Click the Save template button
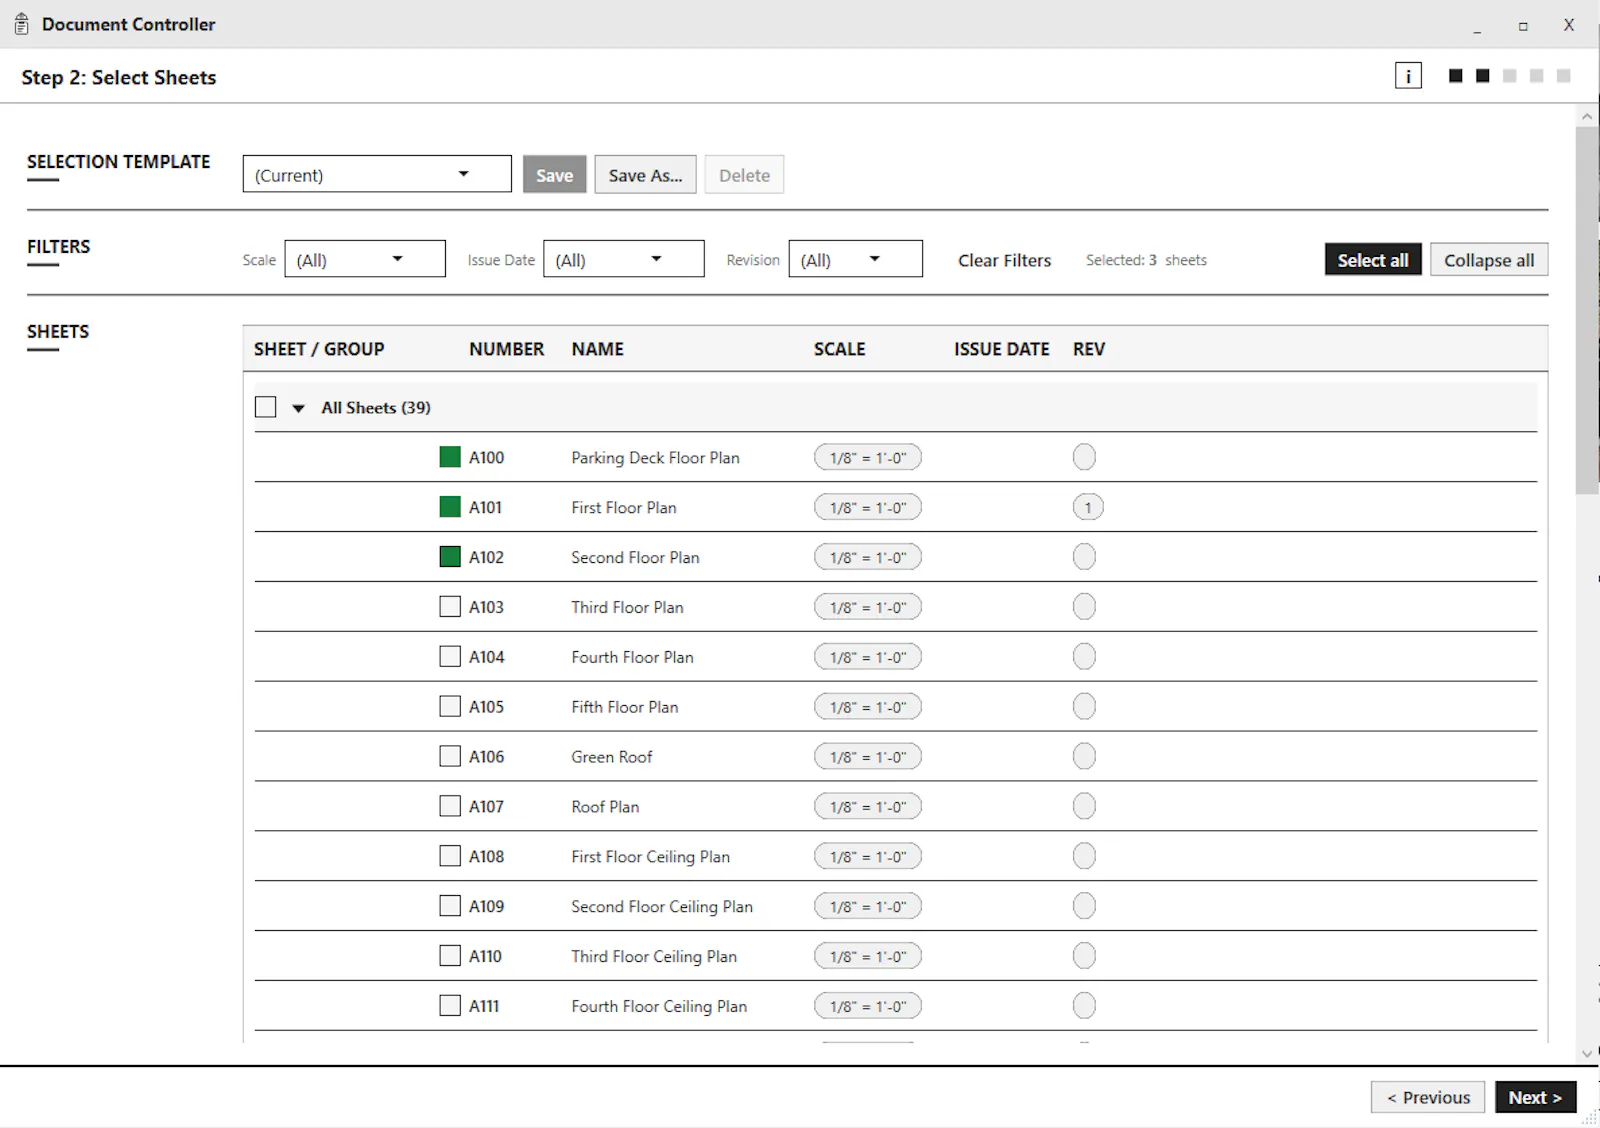Screen dimensions: 1600x1128 pos(554,175)
